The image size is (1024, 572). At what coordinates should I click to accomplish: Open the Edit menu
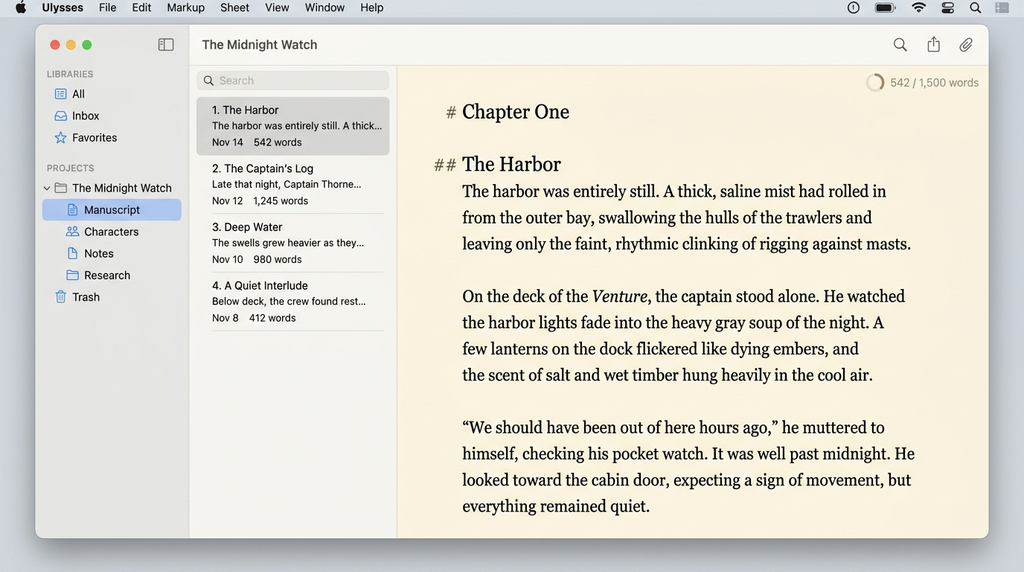[x=141, y=8]
